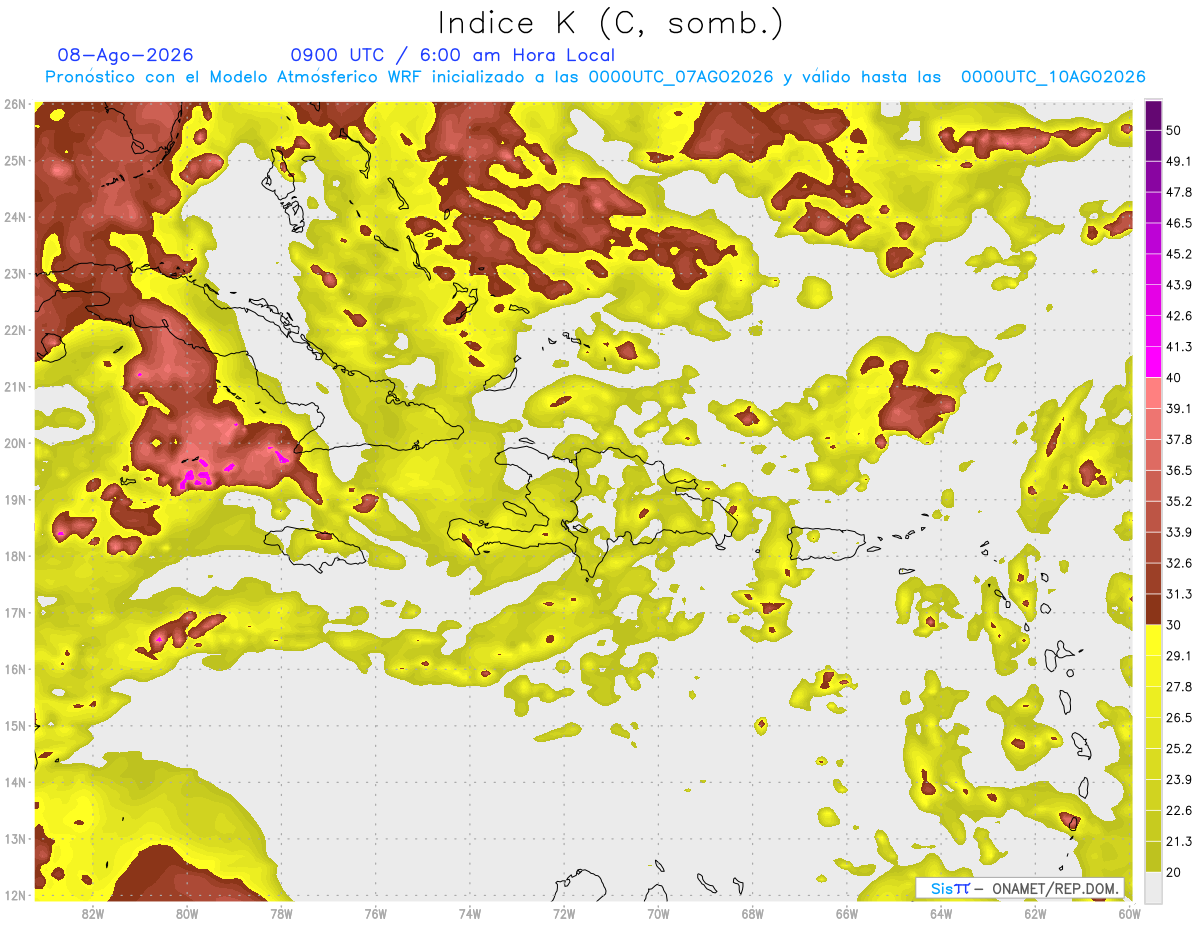
Task: Click the "18N" latitude axis label
Action: 15,556
